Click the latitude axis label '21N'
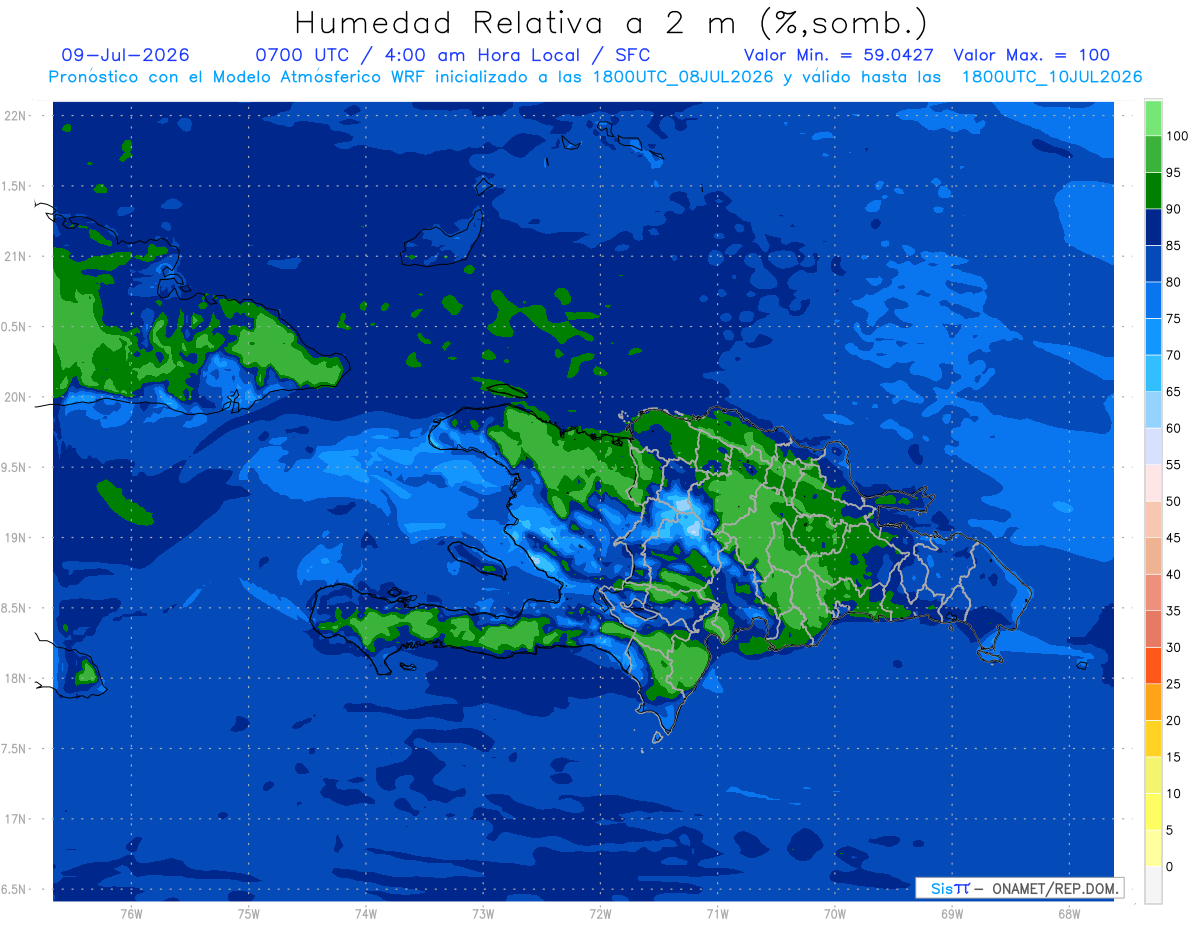1200x927 pixels. point(16,256)
